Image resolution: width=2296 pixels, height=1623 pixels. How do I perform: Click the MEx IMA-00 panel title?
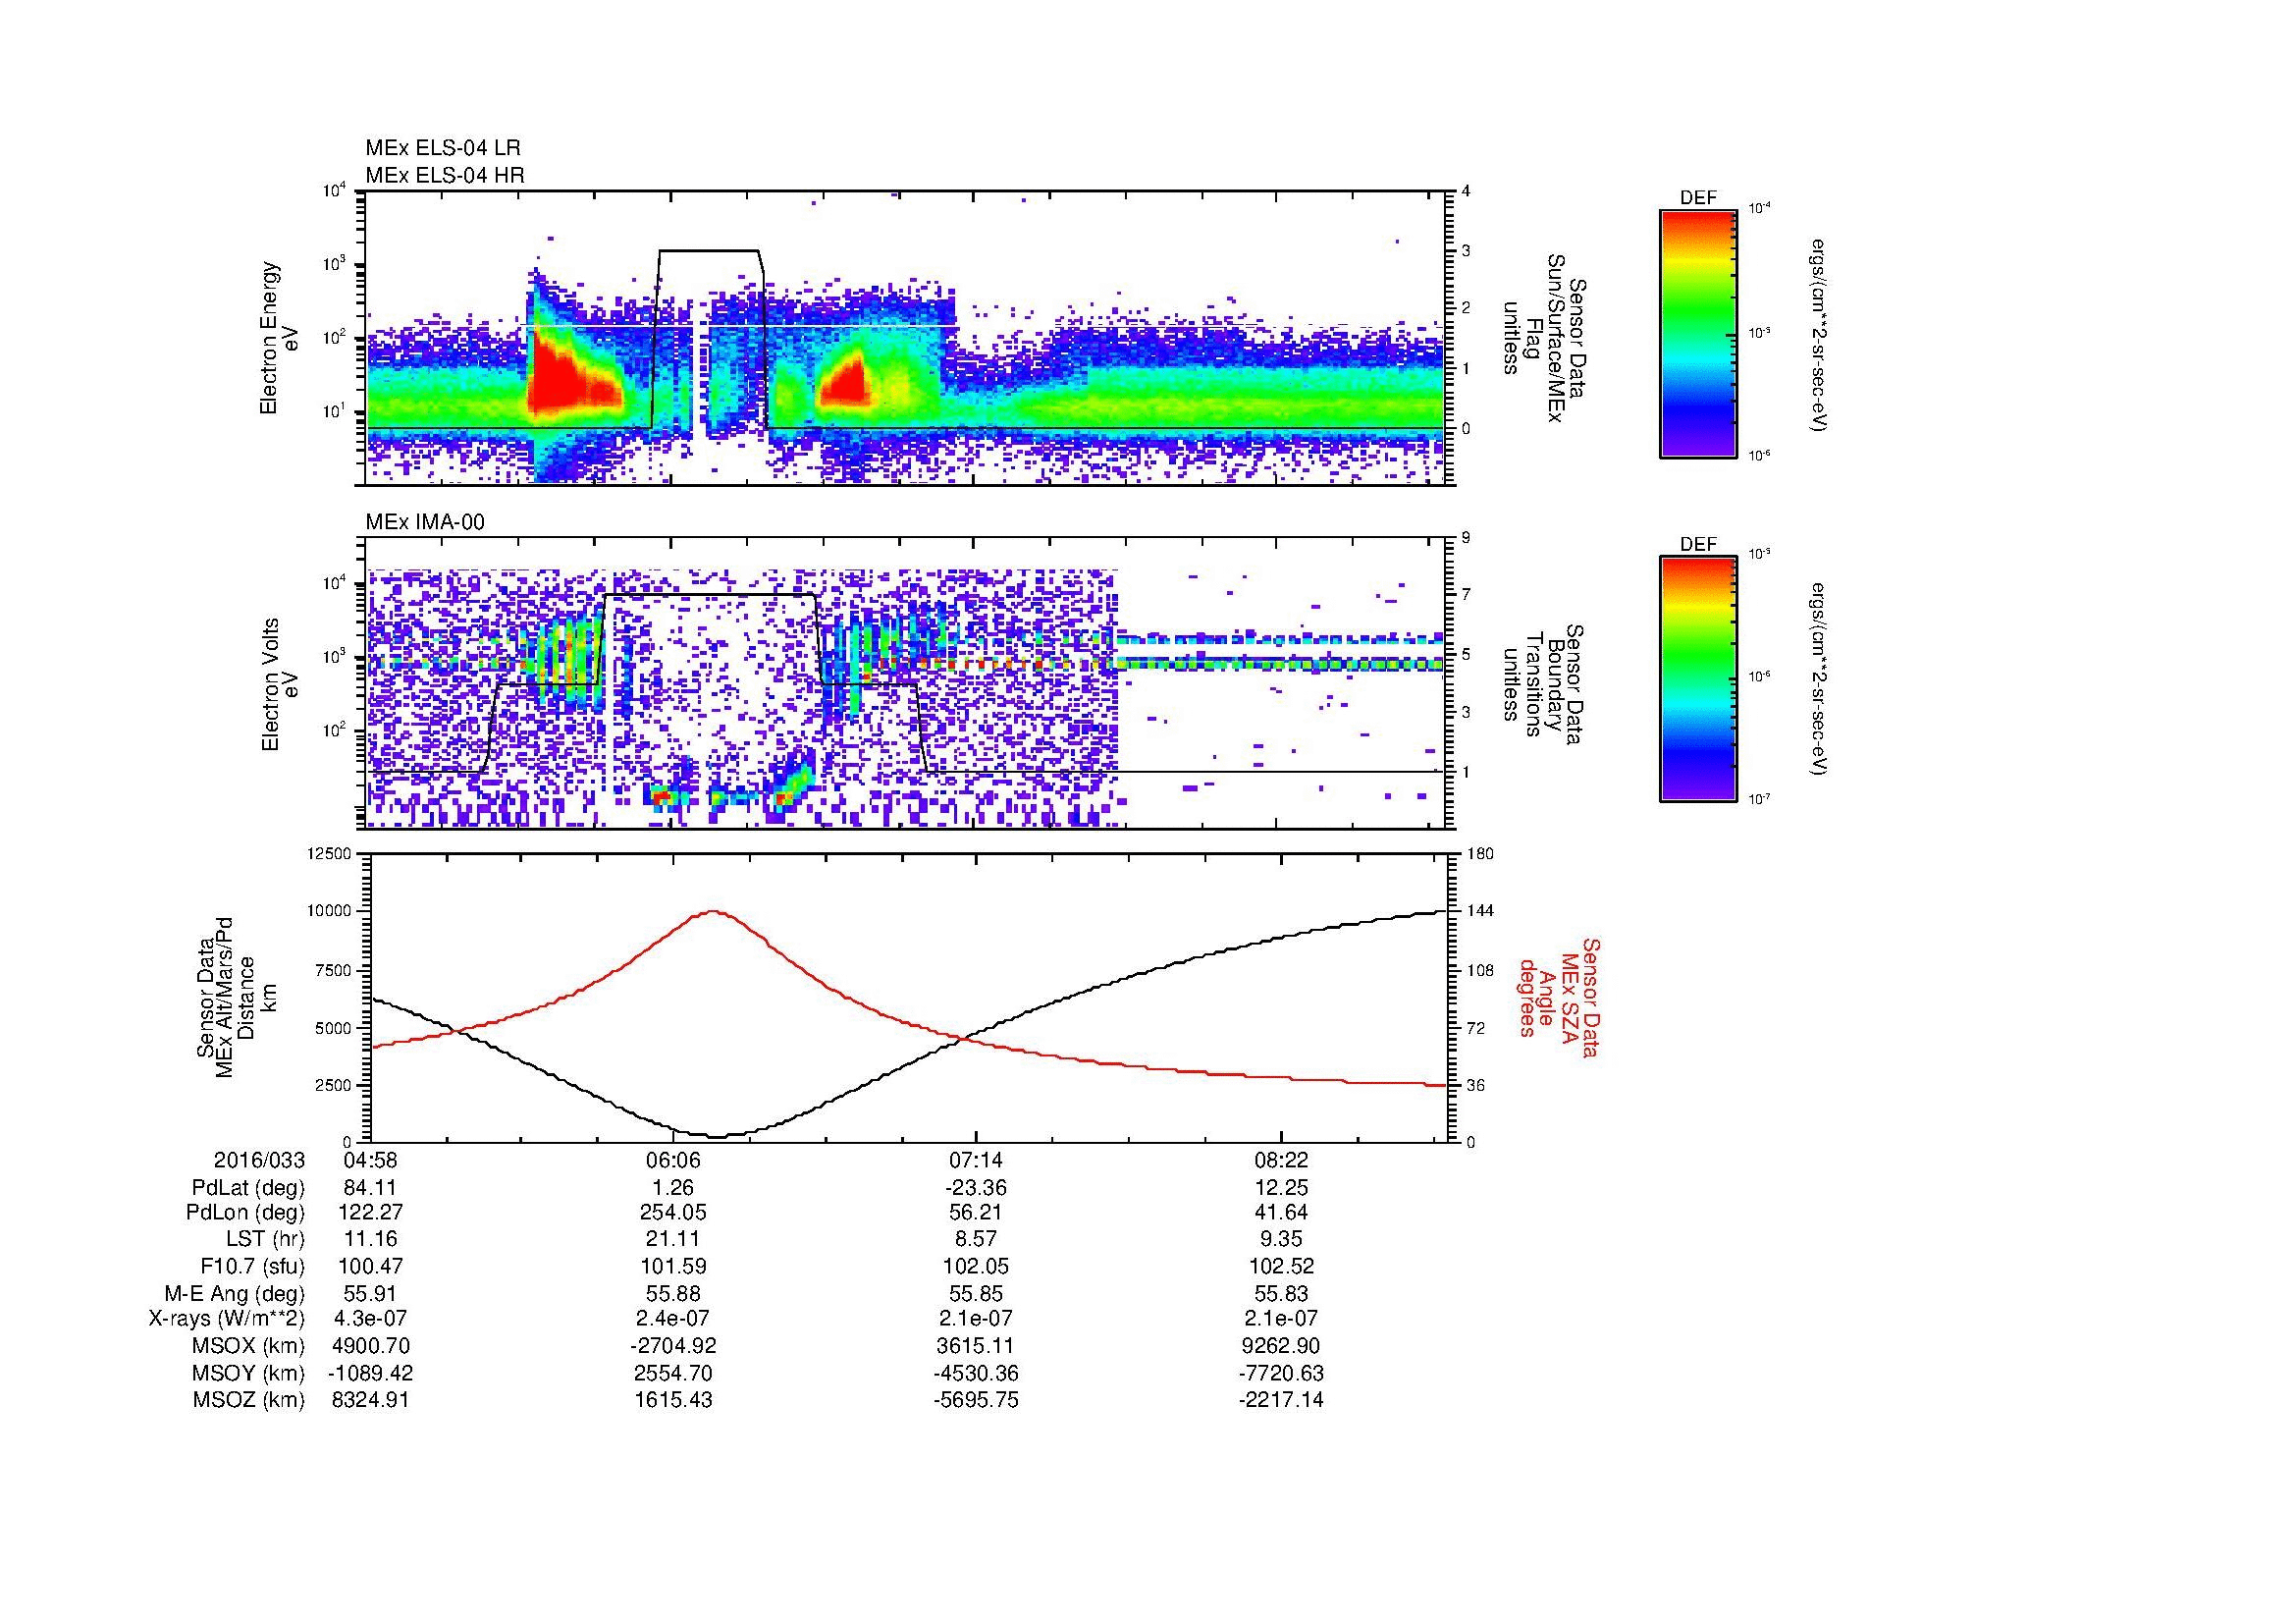tap(425, 522)
